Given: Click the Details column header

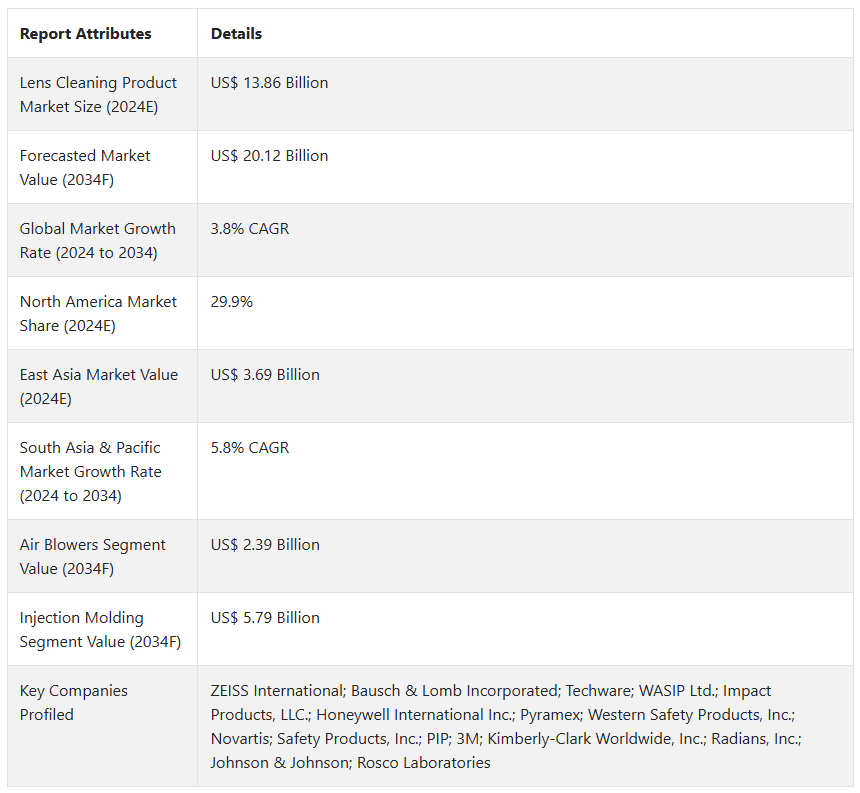Looking at the screenshot, I should point(236,33).
